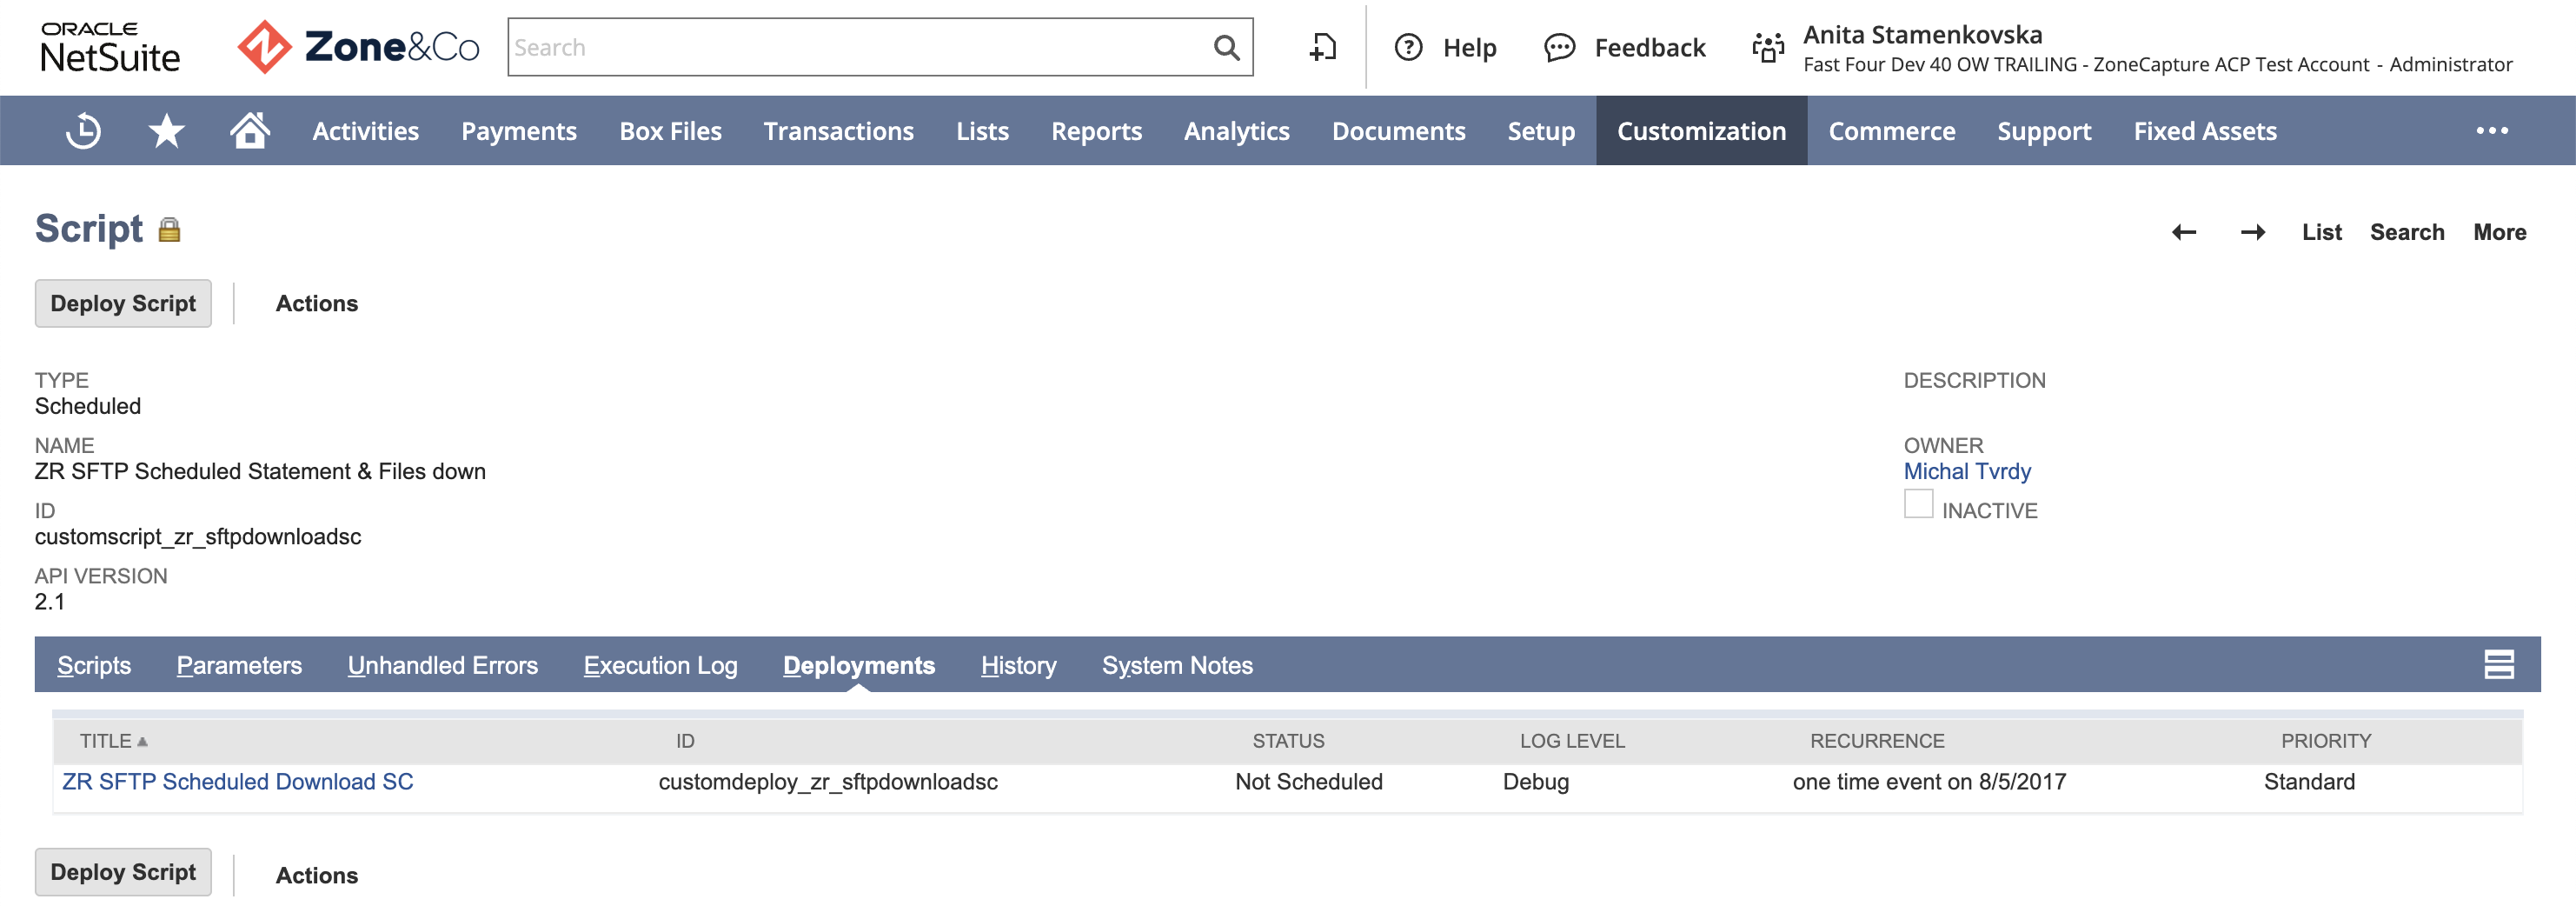The image size is (2576, 906).
Task: Click the top Deploy Script button
Action: pyautogui.click(x=123, y=303)
